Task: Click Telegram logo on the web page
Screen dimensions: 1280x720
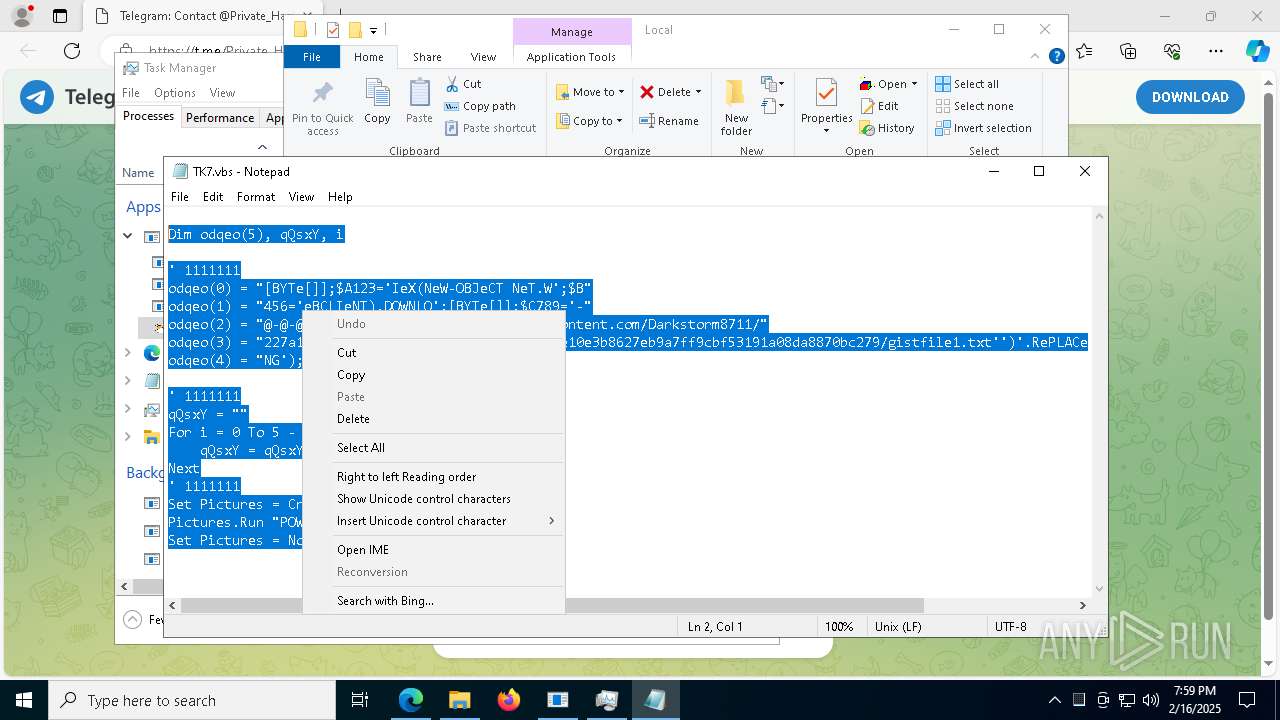Action: click(x=38, y=97)
